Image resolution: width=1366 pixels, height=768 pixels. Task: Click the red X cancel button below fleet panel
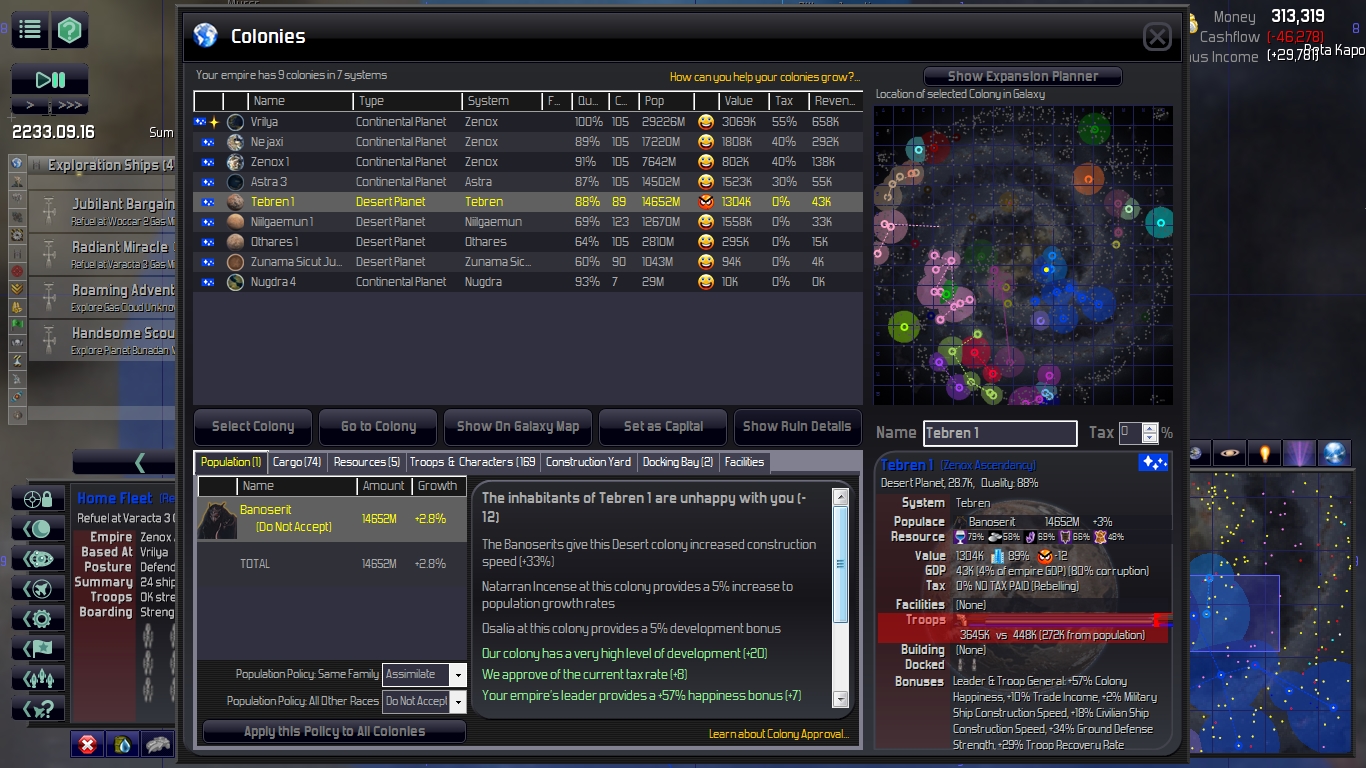(88, 744)
